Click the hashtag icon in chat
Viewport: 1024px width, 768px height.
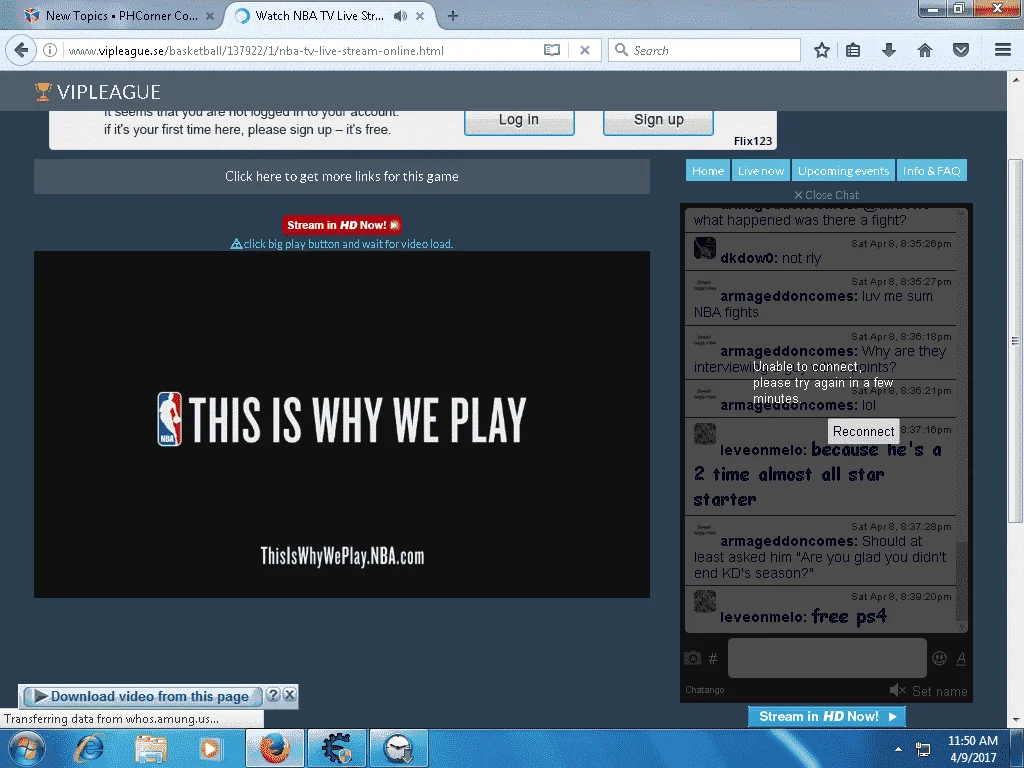[x=713, y=659]
